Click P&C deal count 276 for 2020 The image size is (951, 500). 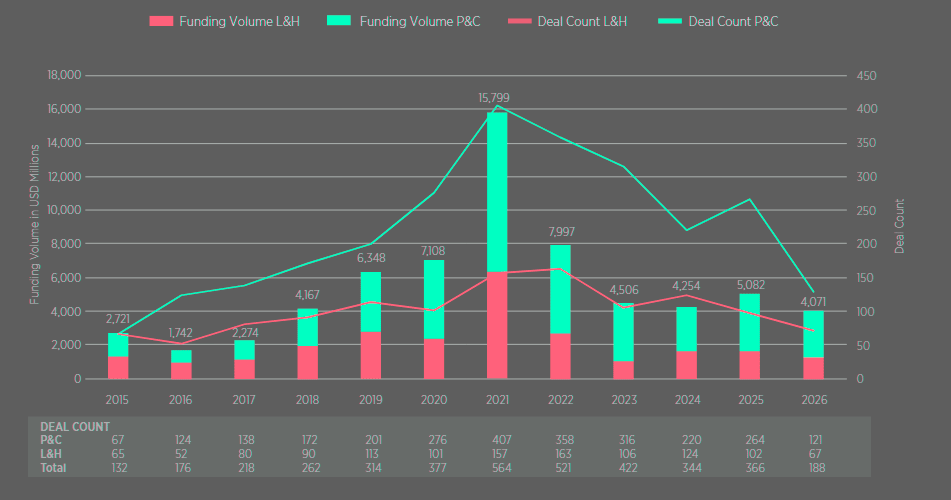[437, 440]
